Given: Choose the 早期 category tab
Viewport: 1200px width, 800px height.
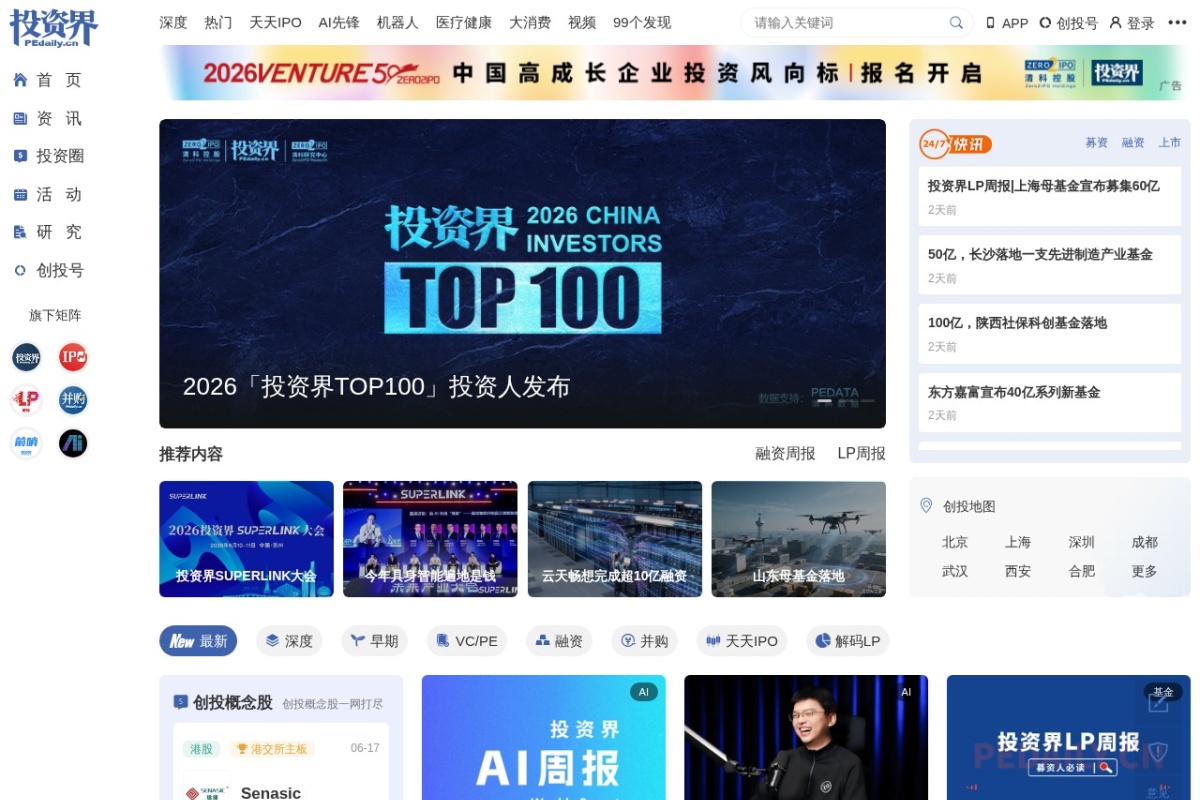Looking at the screenshot, I should (x=374, y=641).
